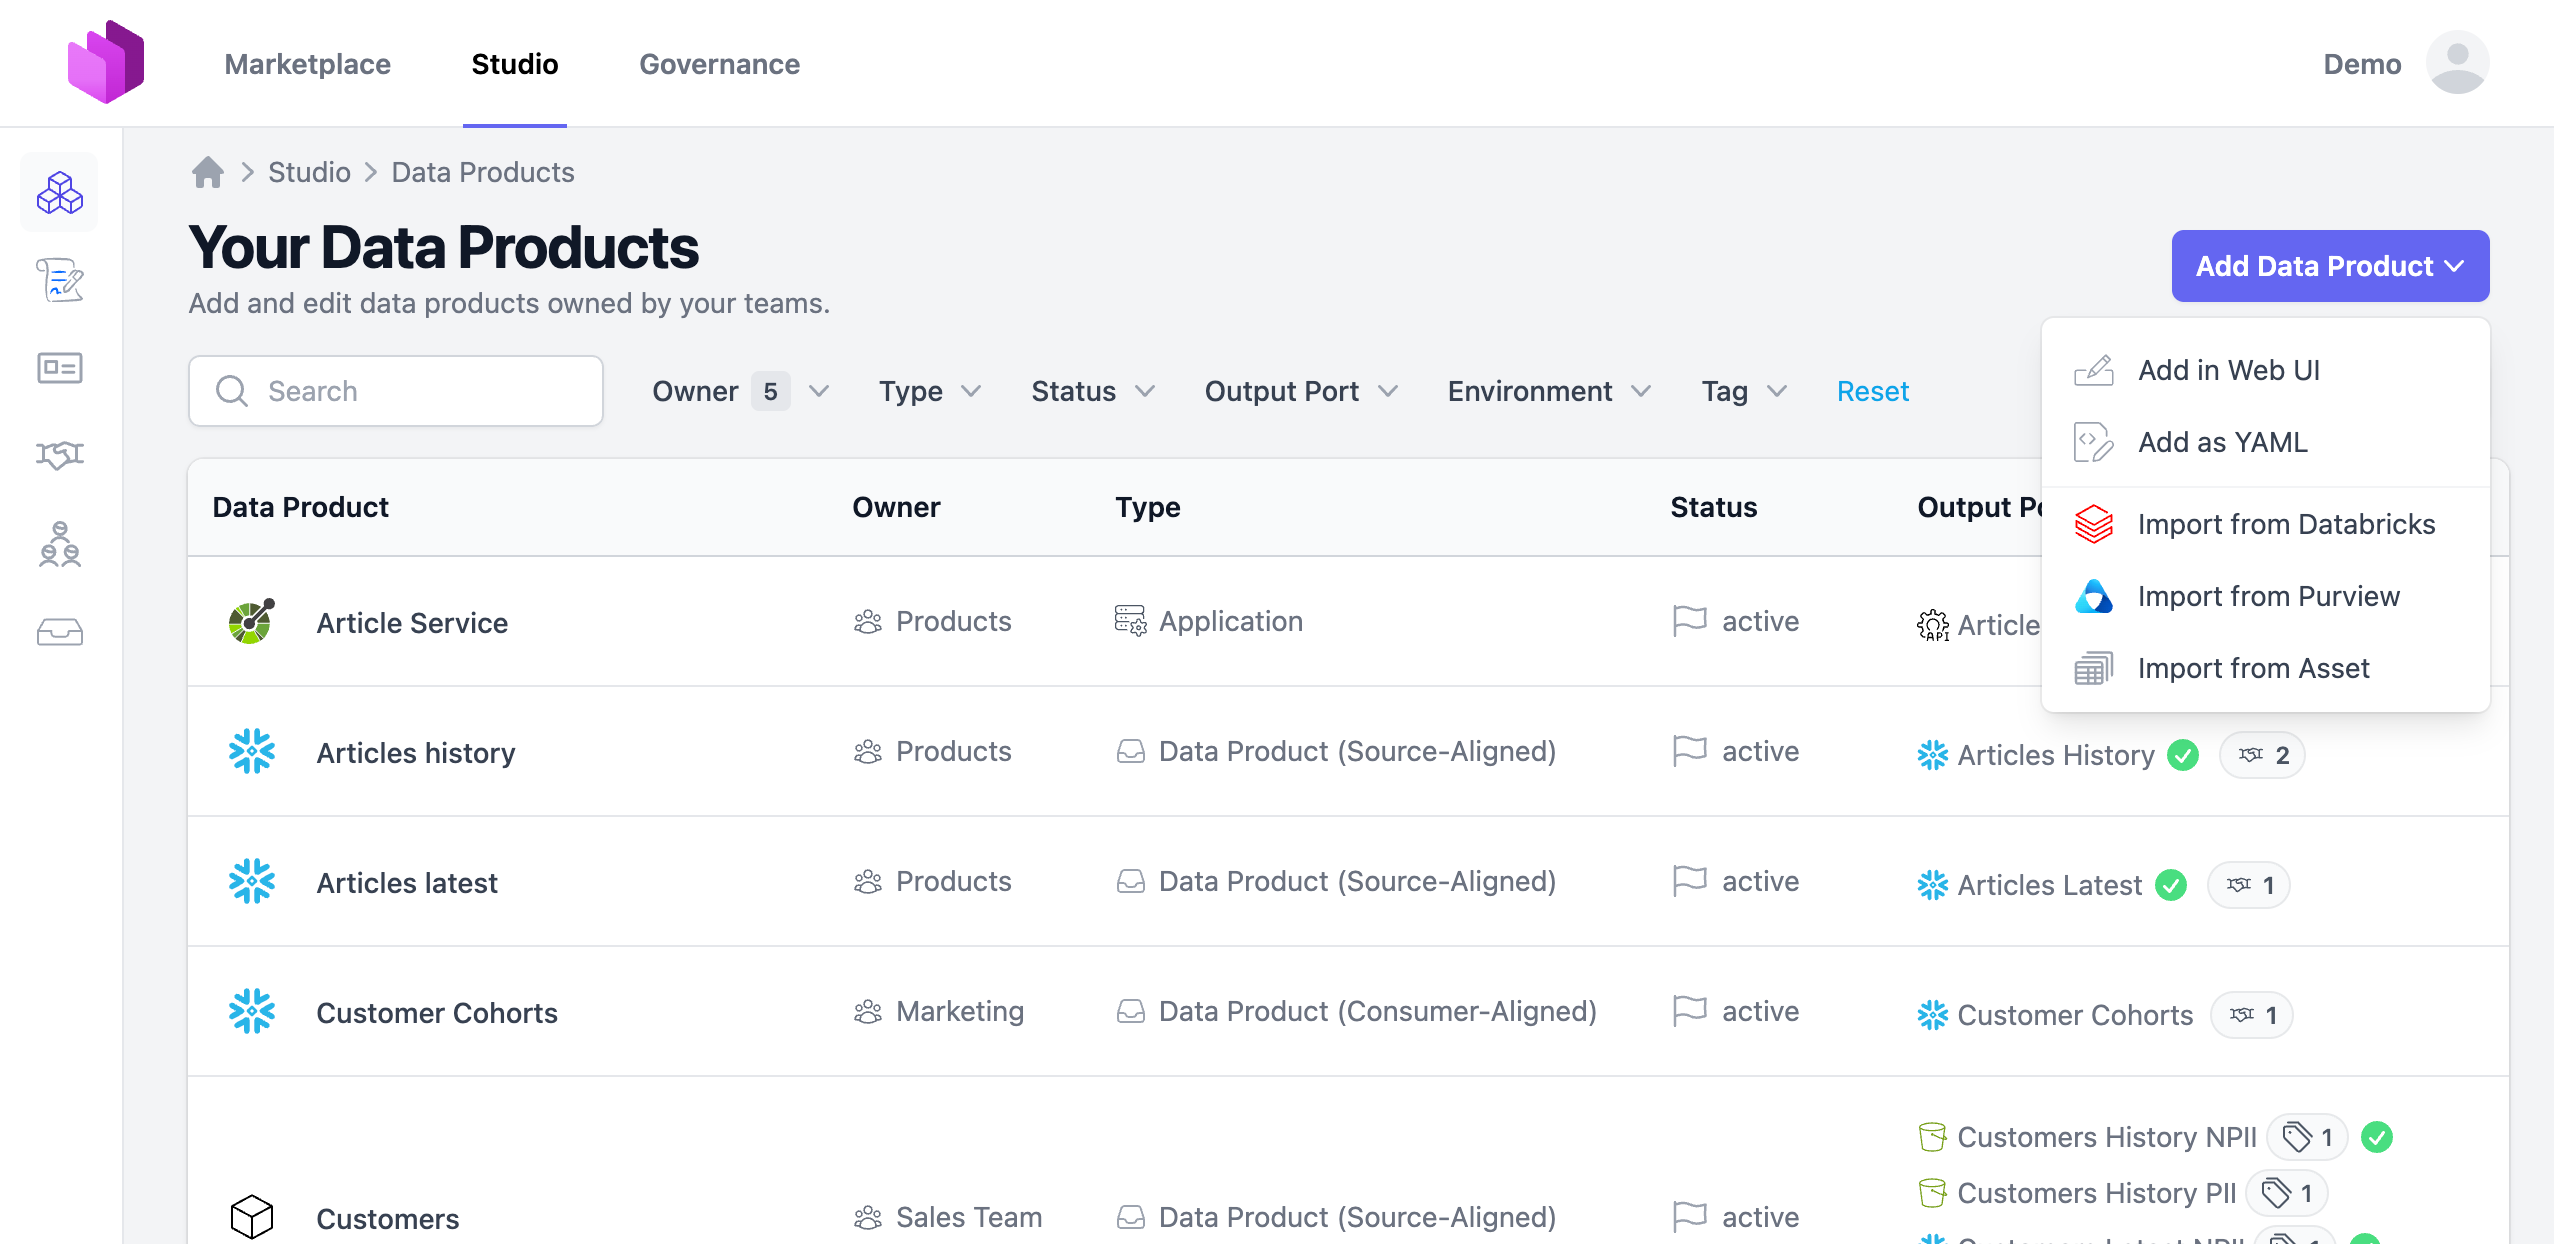Click the user avatar icon
2554x1244 pixels.
coord(2457,63)
